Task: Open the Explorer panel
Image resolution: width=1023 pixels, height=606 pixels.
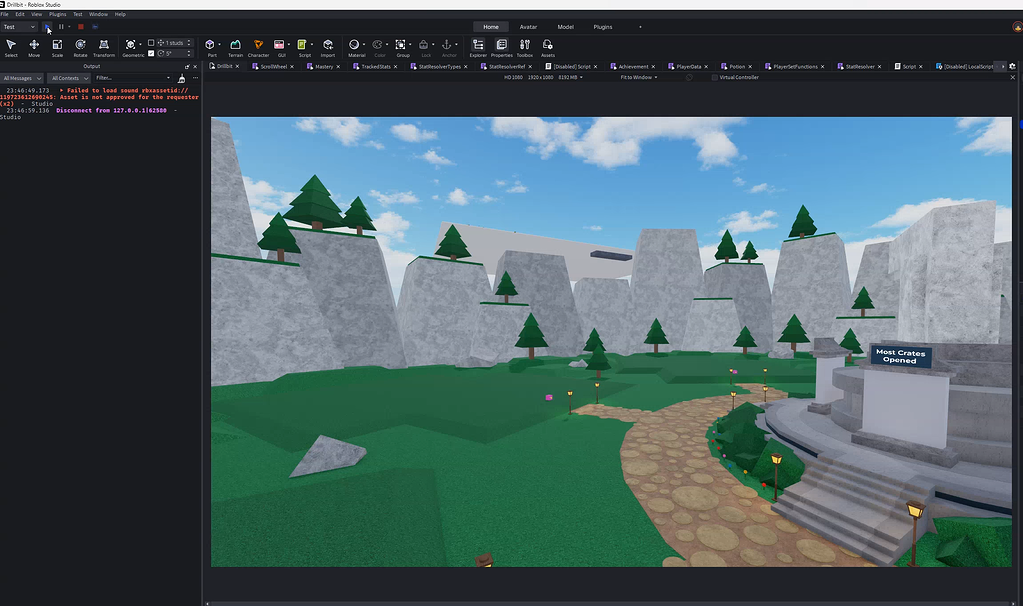Action: click(x=478, y=48)
